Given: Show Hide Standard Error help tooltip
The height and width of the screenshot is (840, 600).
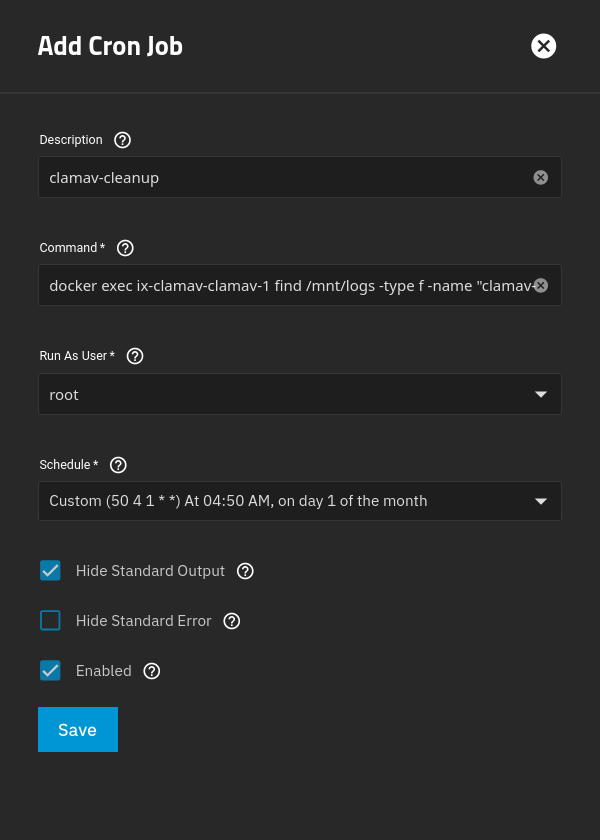Looking at the screenshot, I should tap(232, 621).
